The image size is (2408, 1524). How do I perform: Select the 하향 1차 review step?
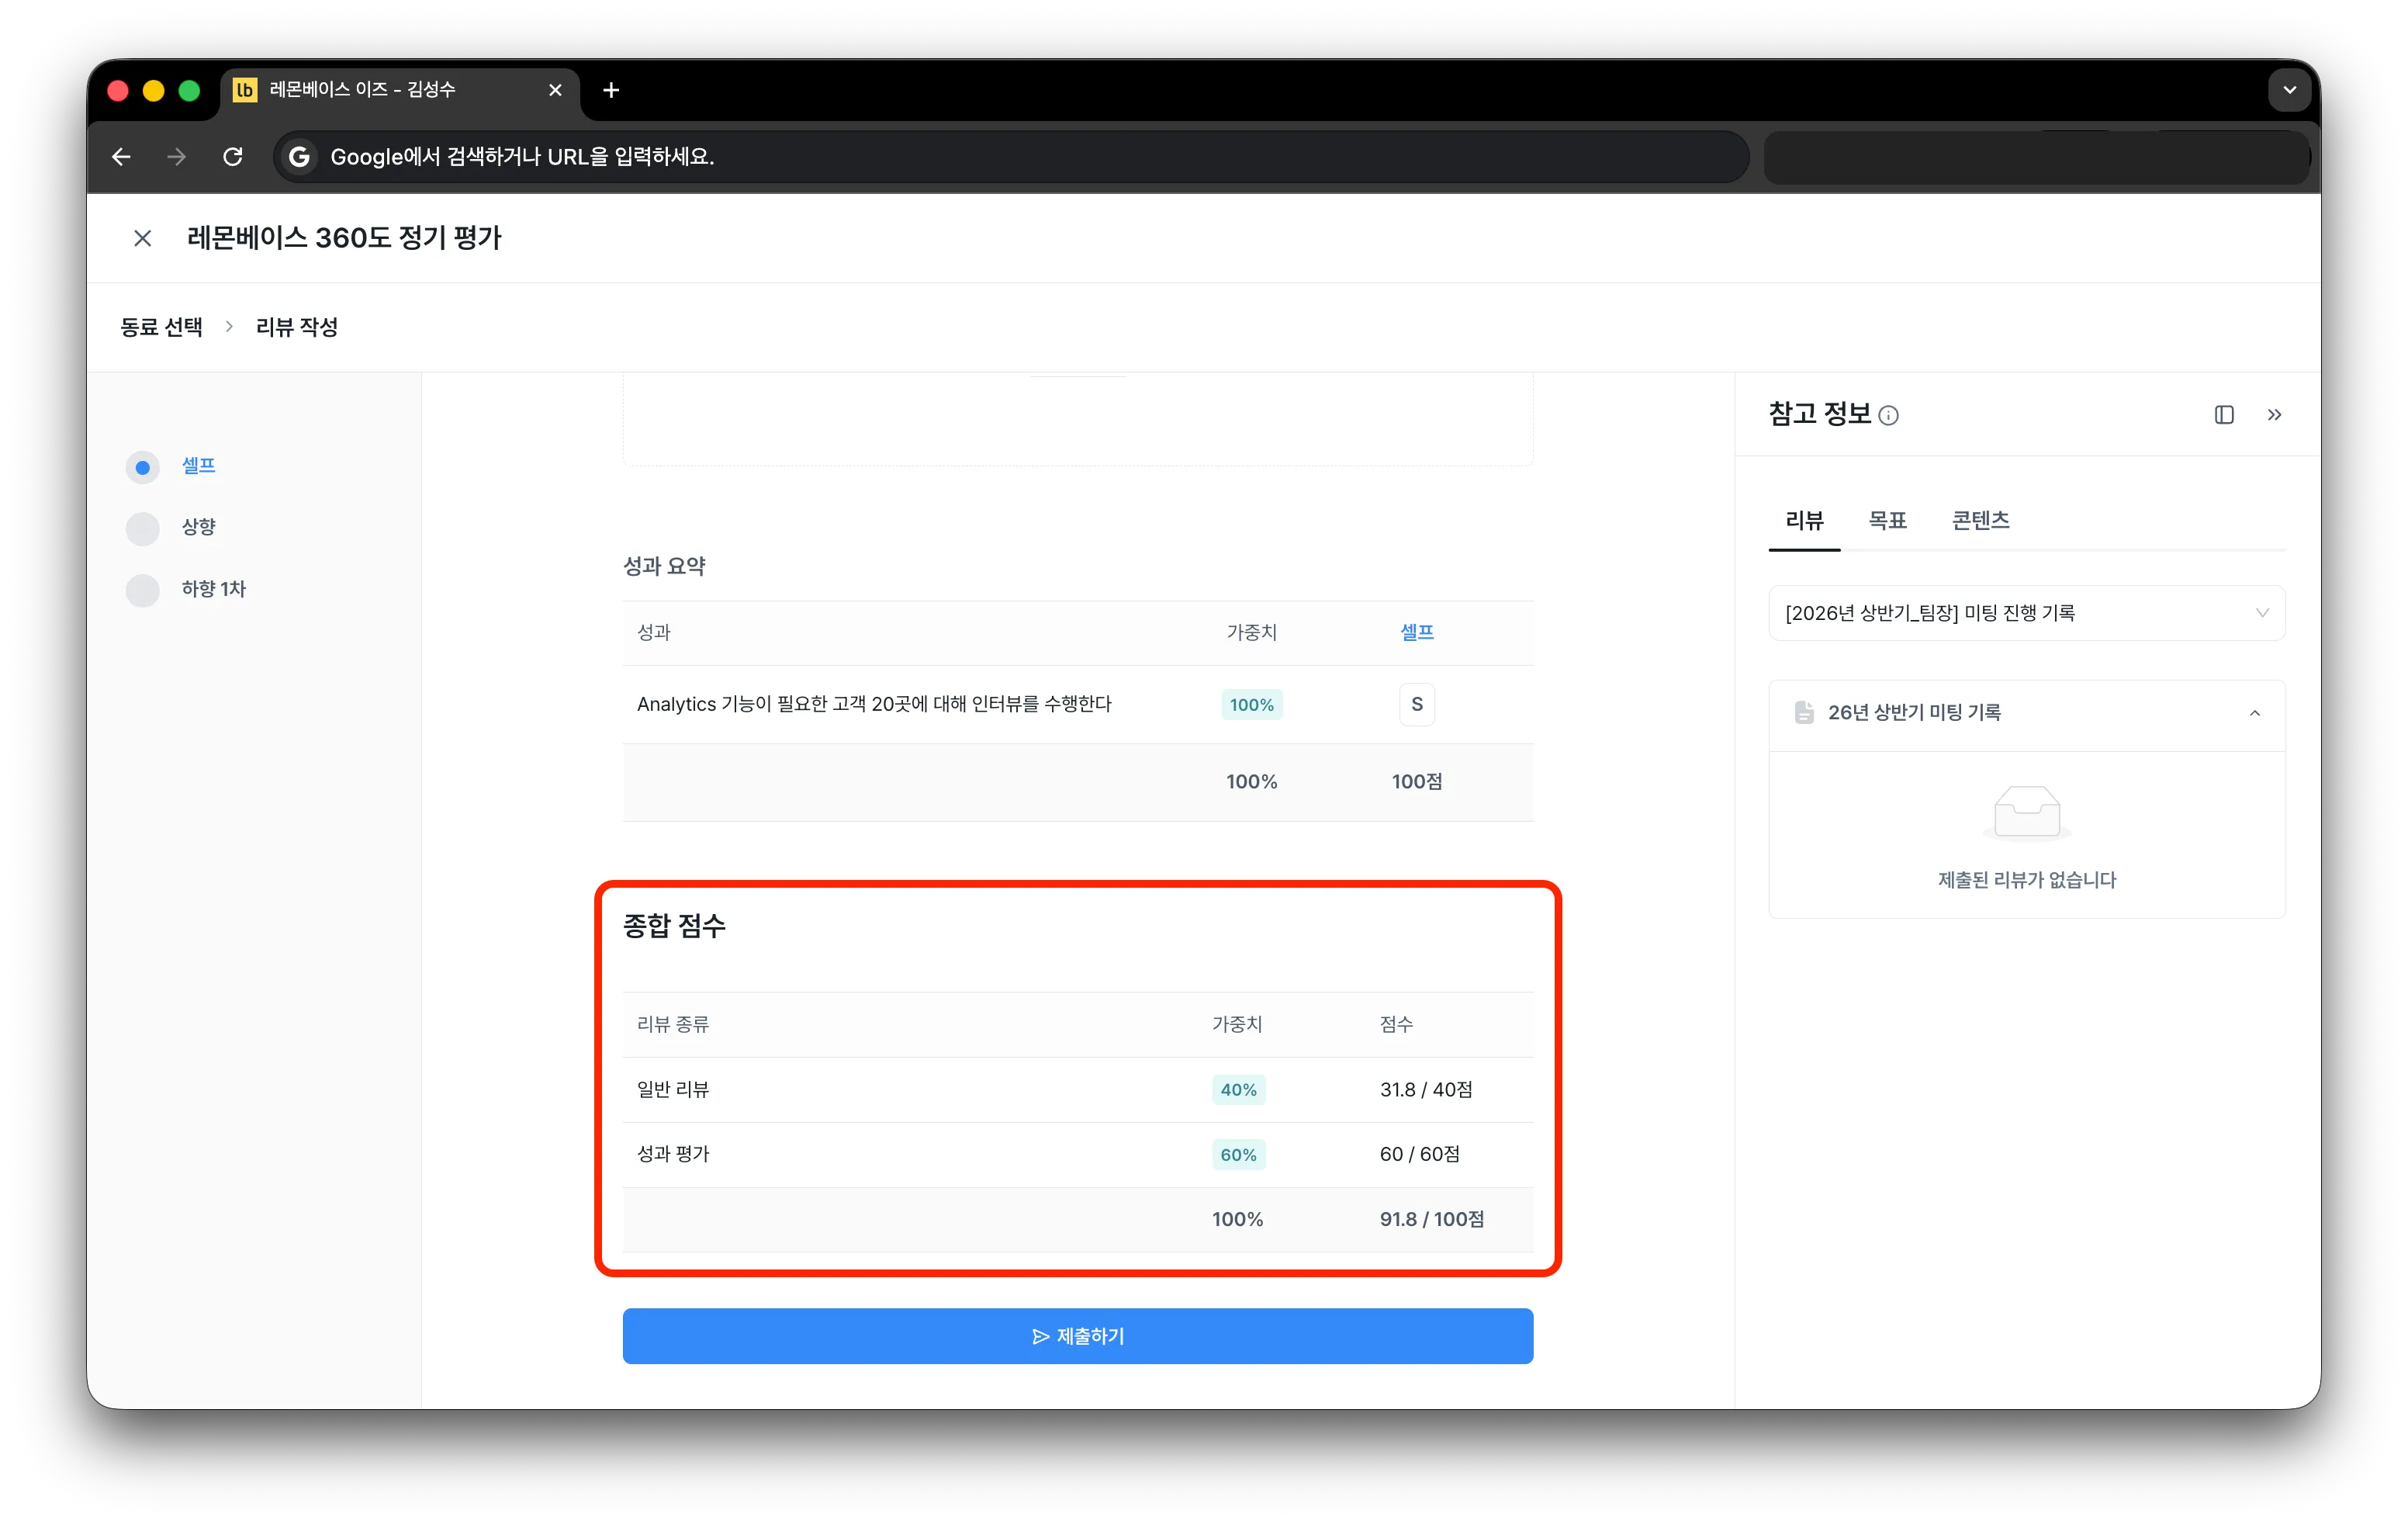pyautogui.click(x=213, y=589)
